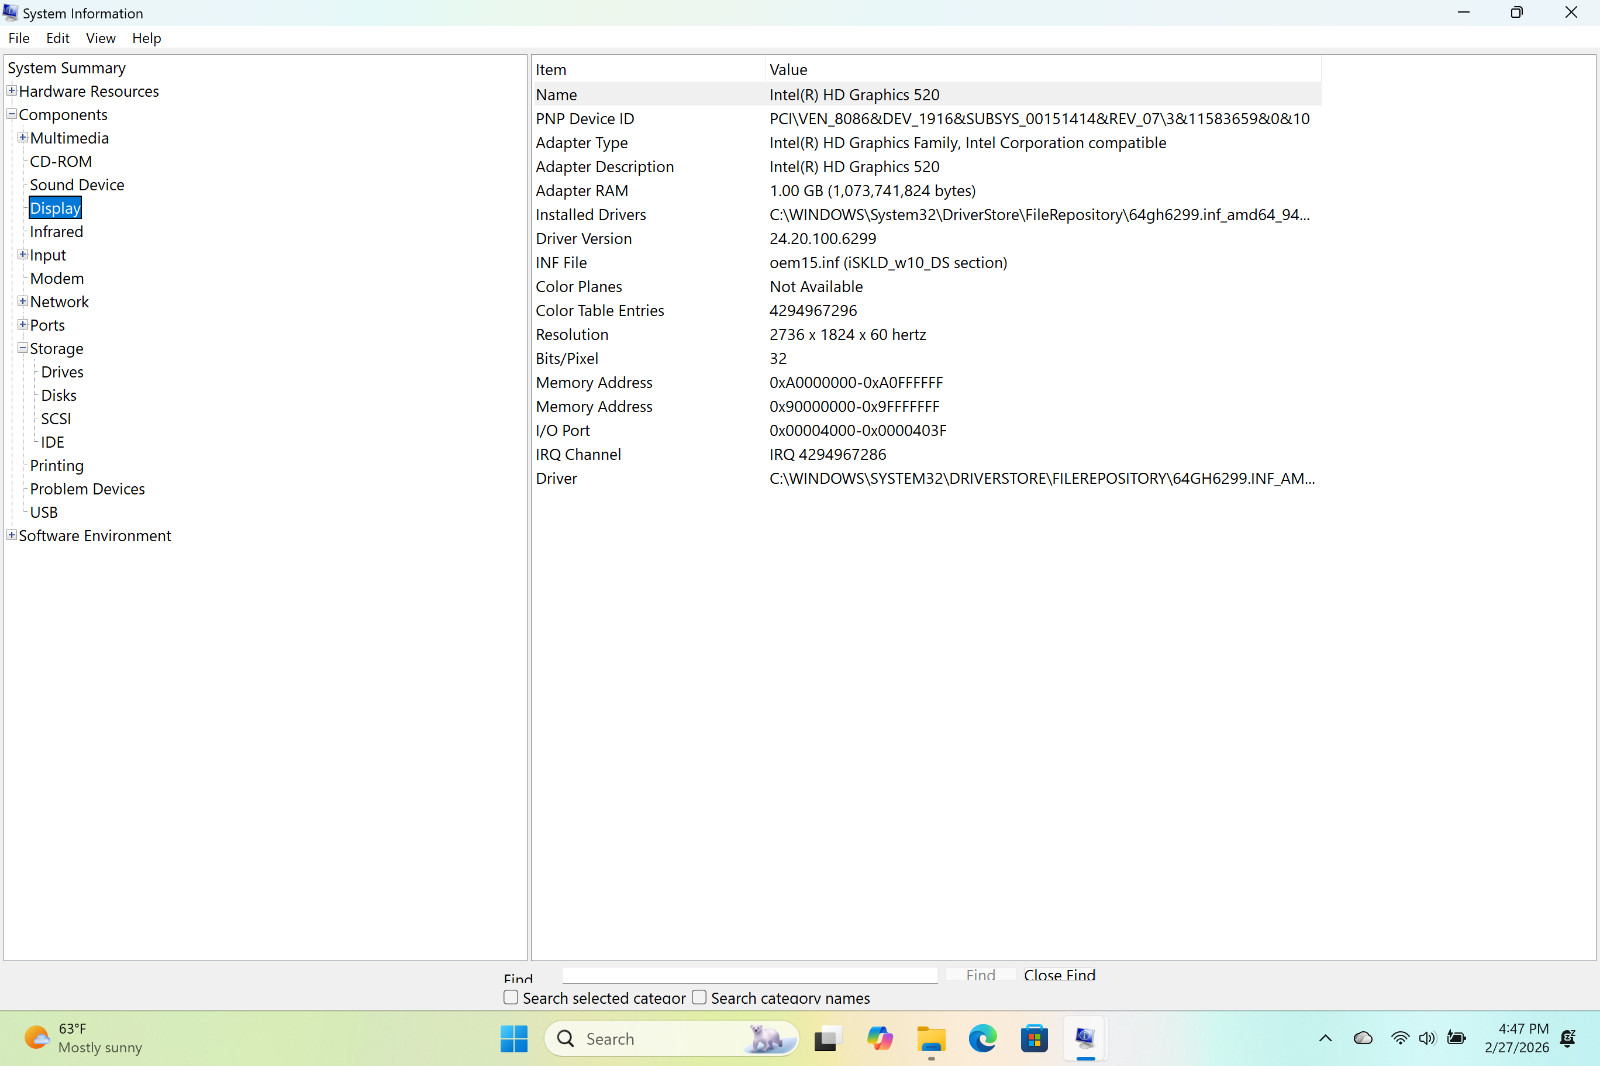Image resolution: width=1600 pixels, height=1066 pixels.
Task: Open Microsoft Store from the taskbar
Action: [x=1034, y=1039]
